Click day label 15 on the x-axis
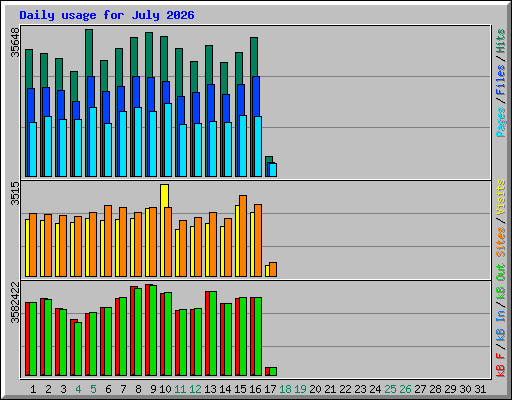 click(x=240, y=389)
